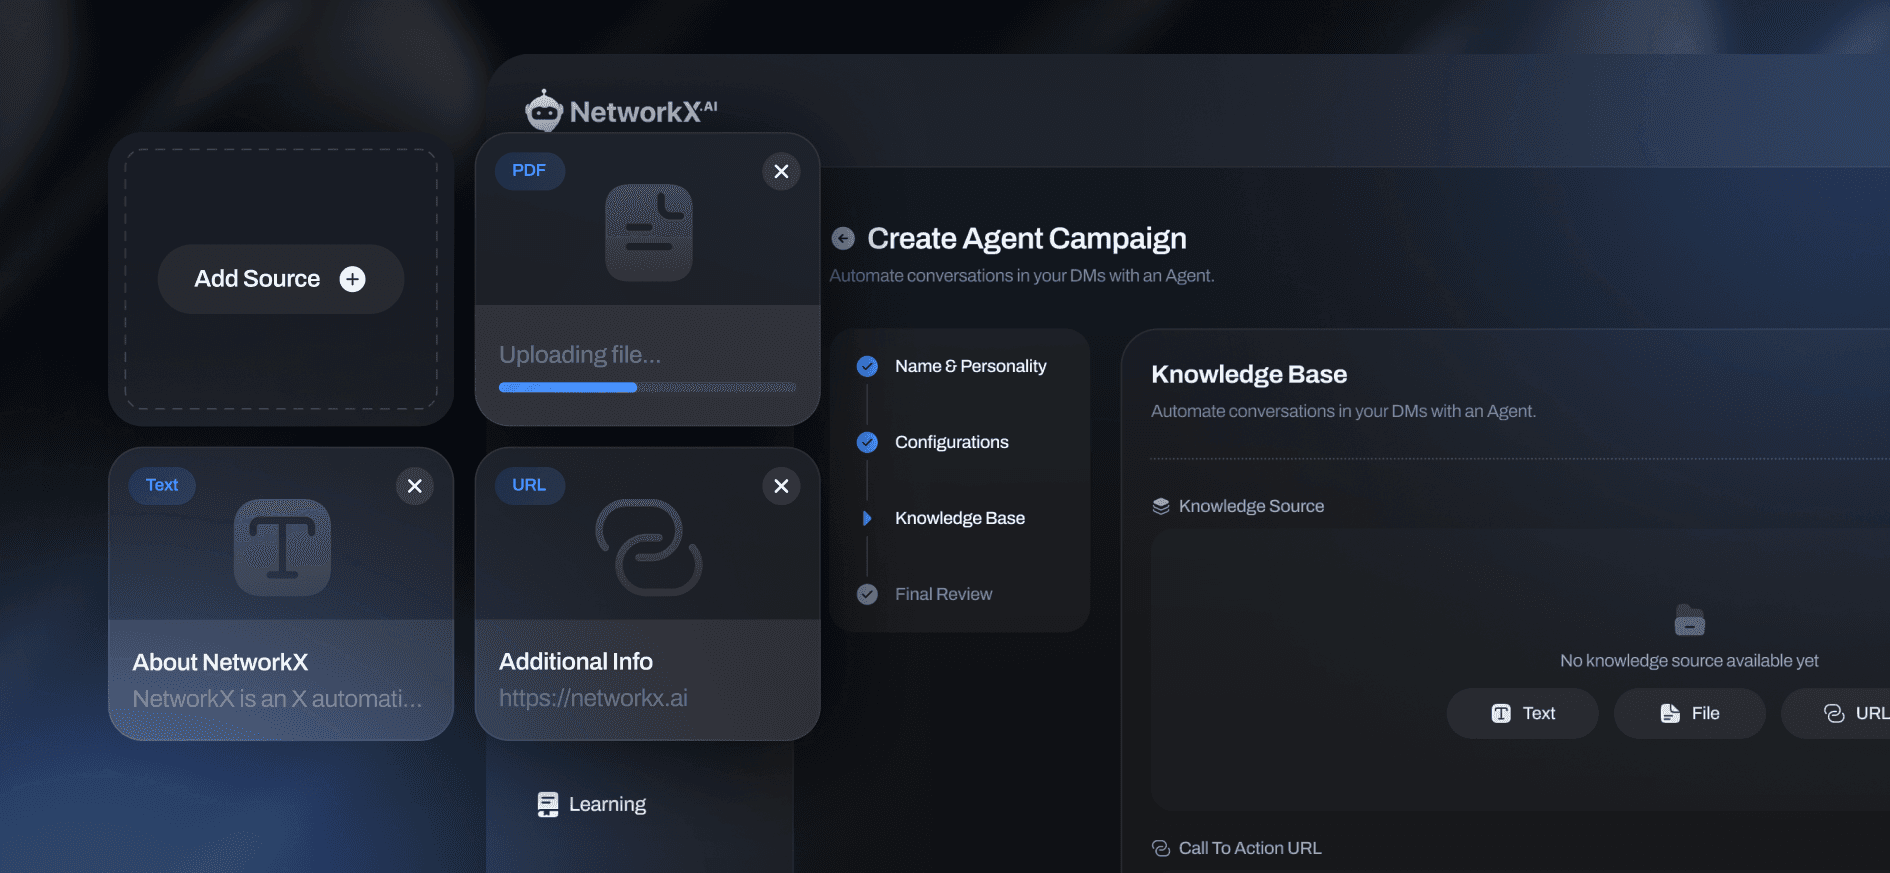Click the Add Source button
The height and width of the screenshot is (873, 1890).
tap(281, 279)
